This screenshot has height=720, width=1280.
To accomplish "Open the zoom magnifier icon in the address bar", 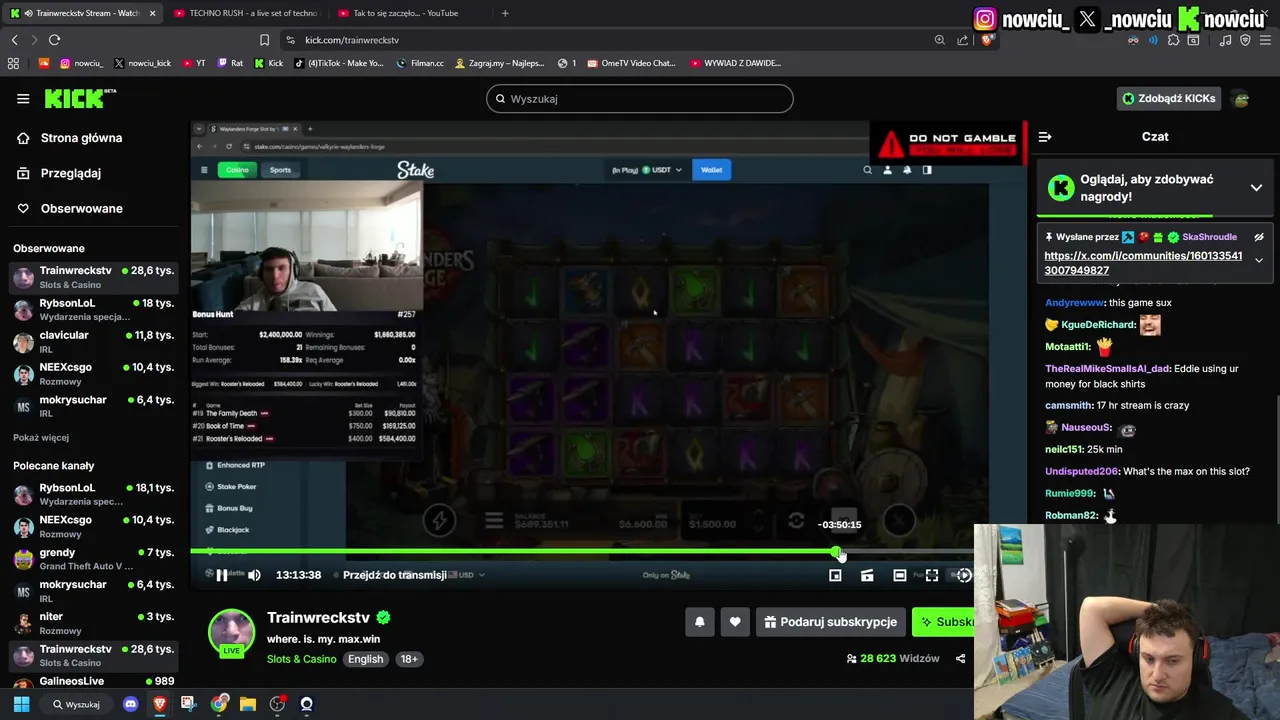I will [939, 40].
